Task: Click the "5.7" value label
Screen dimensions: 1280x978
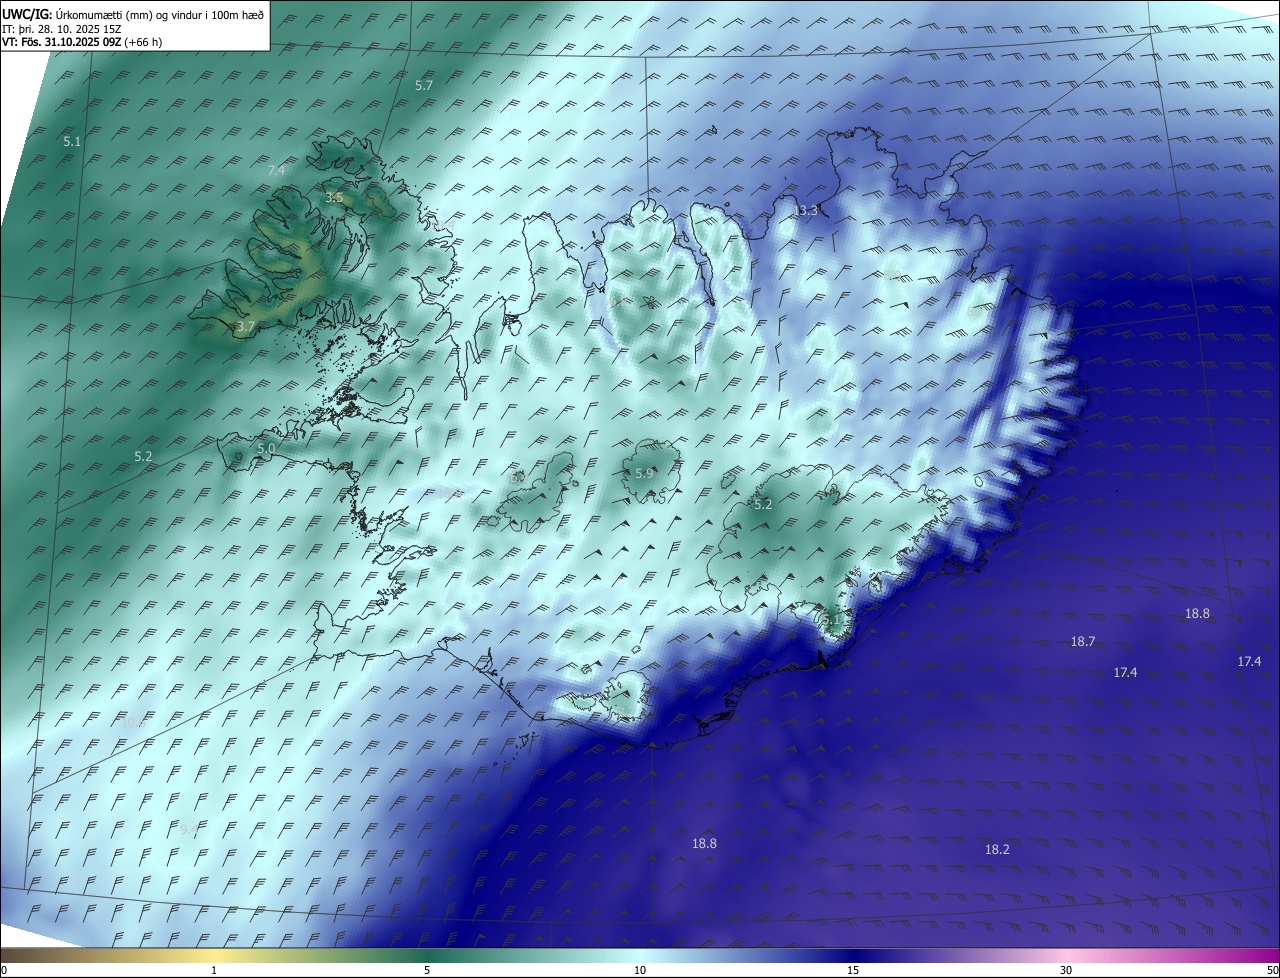Action: (x=424, y=85)
